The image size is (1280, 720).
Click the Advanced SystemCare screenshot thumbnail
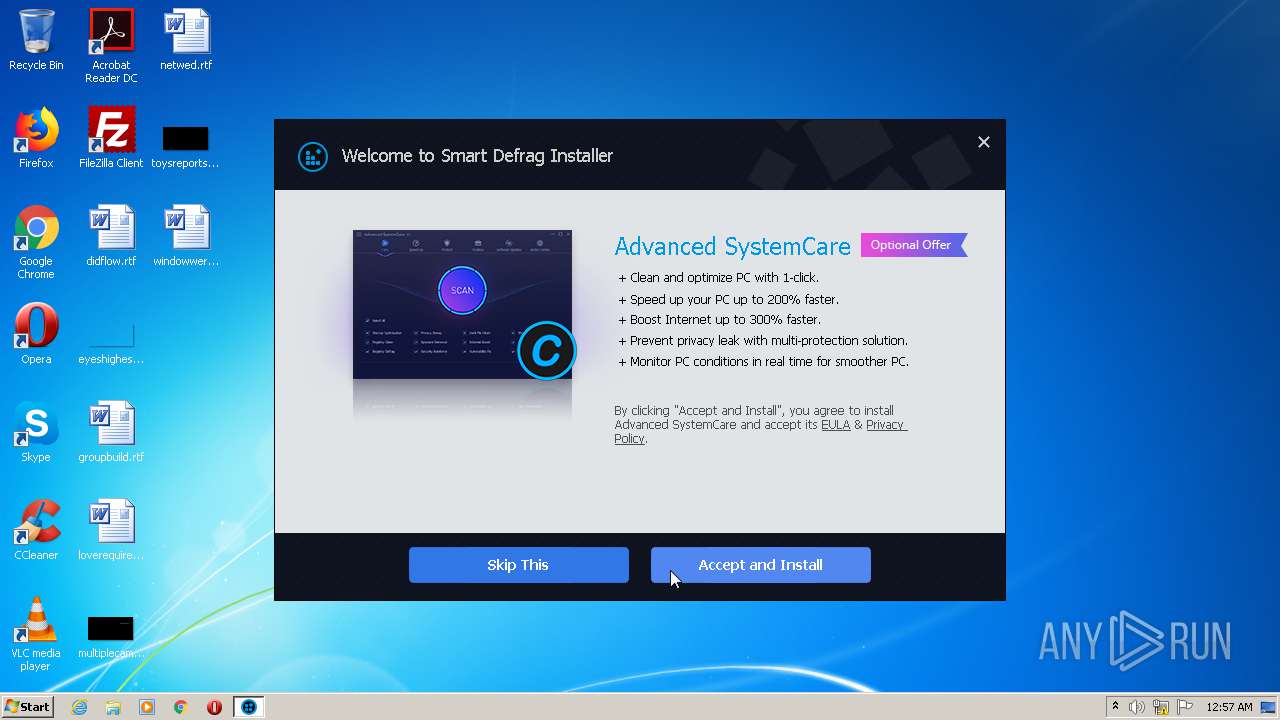pos(462,305)
